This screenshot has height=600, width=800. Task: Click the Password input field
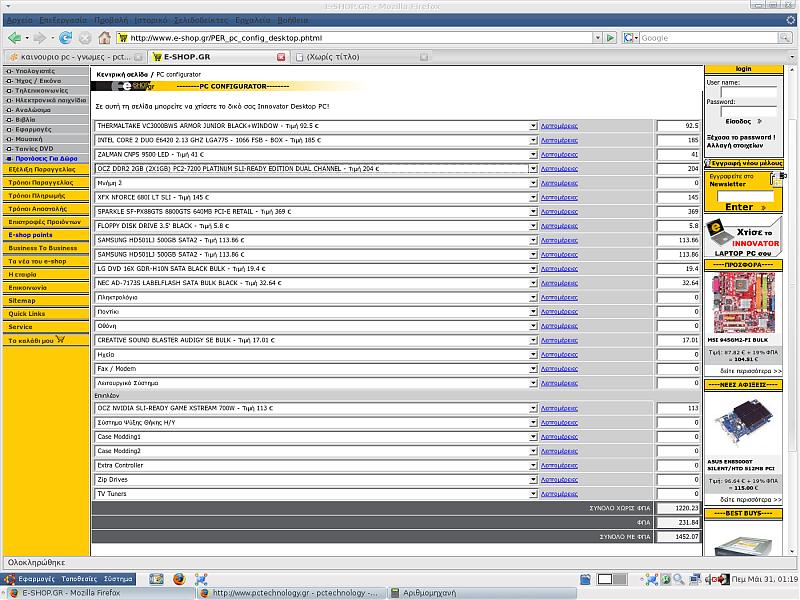point(748,111)
